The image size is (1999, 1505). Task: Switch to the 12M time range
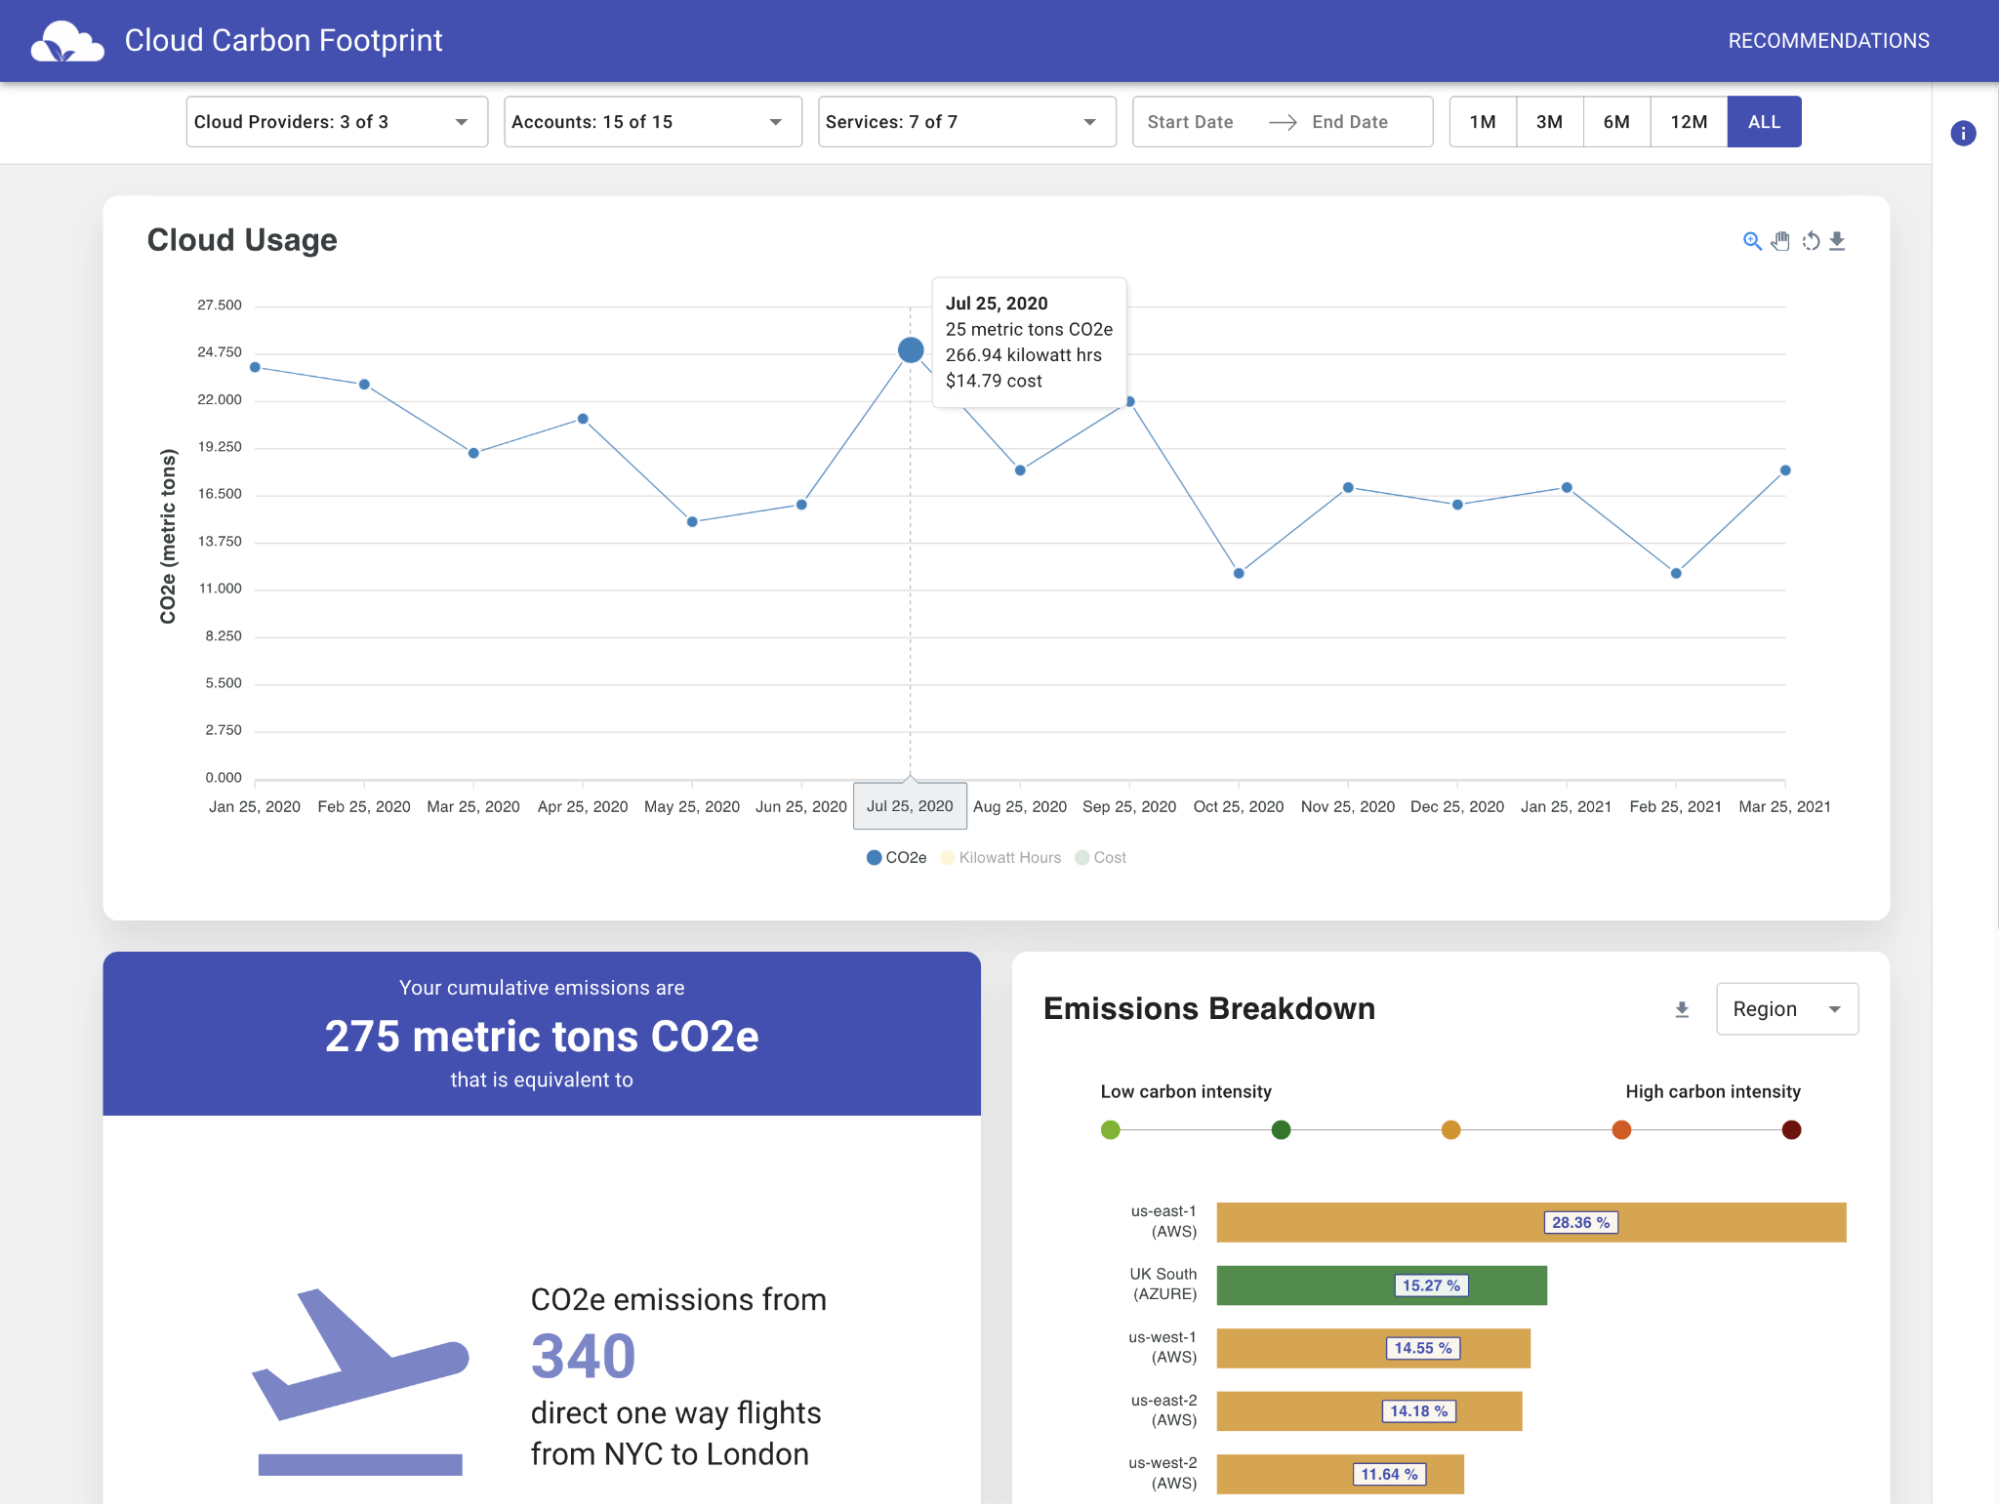tap(1688, 122)
